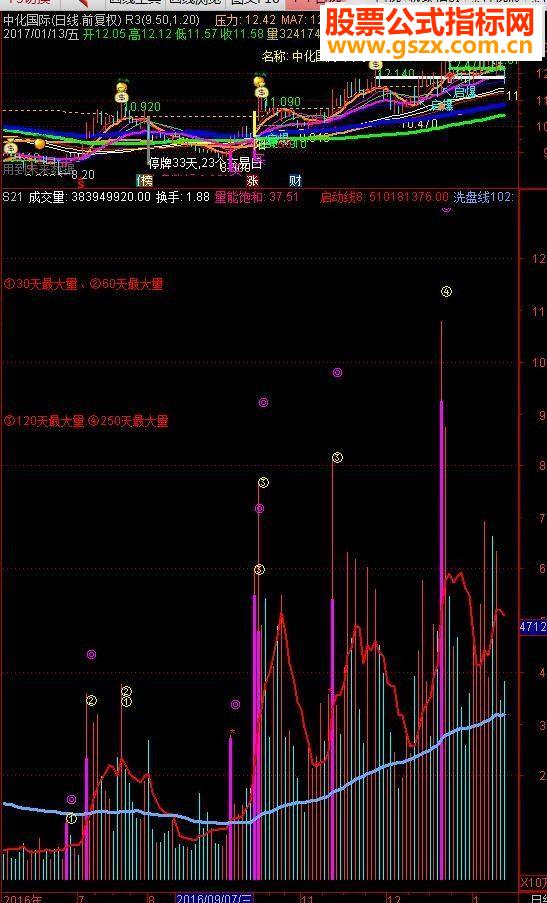This screenshot has width=547, height=903.
Task: Click the purple circle marker above the 2016/09/07 bar
Action: pos(235,704)
